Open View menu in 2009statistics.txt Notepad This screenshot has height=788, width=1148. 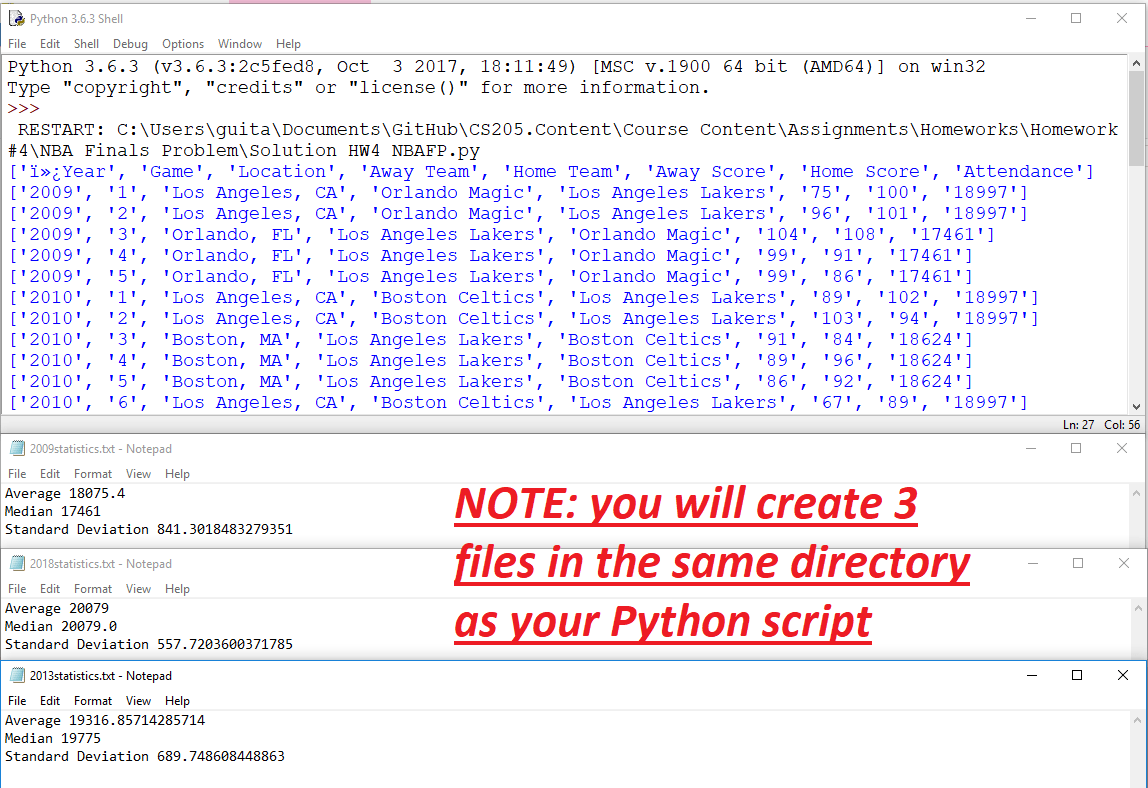(x=138, y=474)
